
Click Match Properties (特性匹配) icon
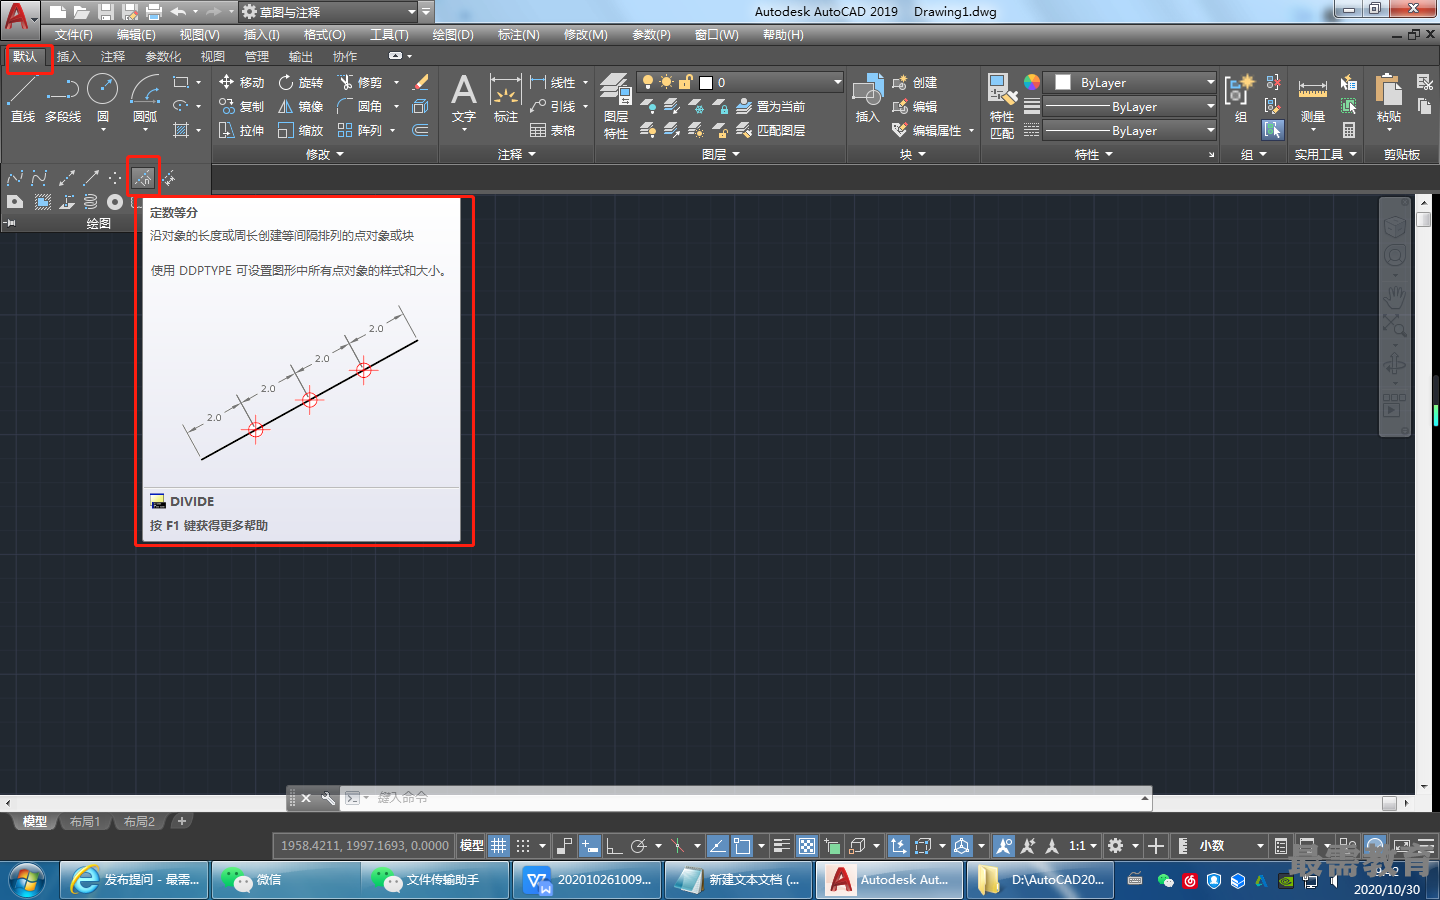click(x=1002, y=106)
